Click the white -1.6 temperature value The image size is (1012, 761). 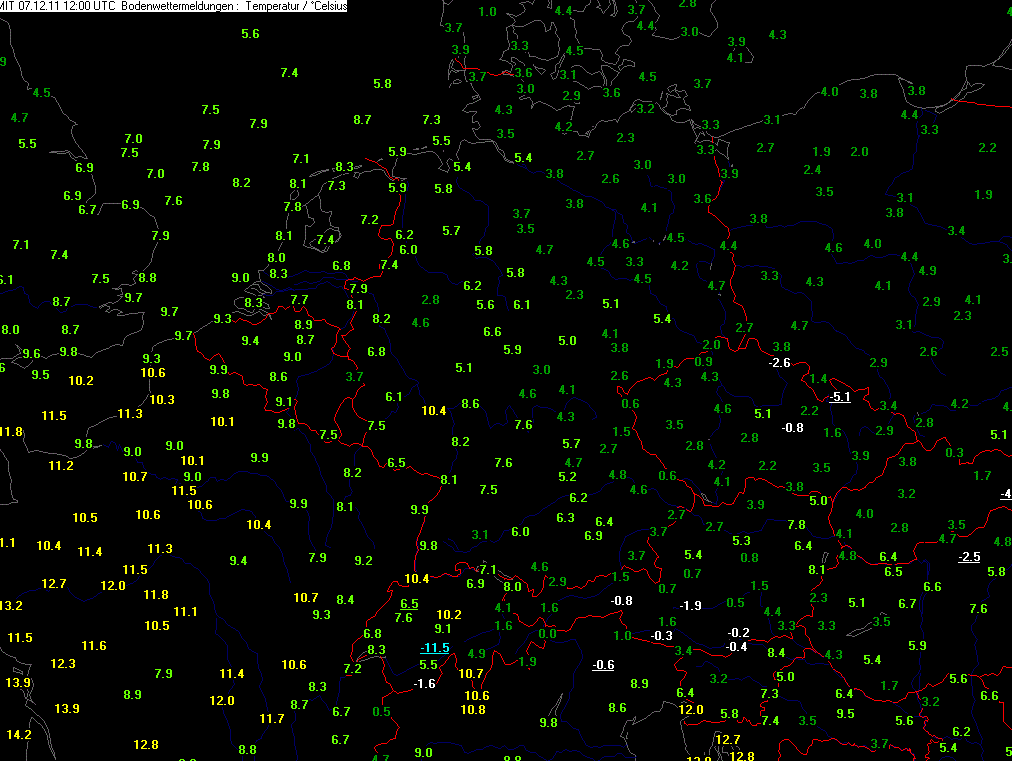[x=425, y=684]
